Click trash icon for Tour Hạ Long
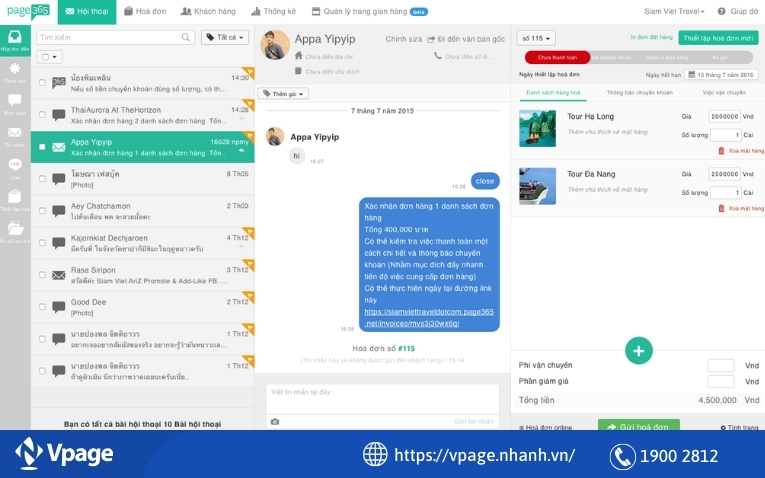This screenshot has width=765, height=478. (721, 151)
